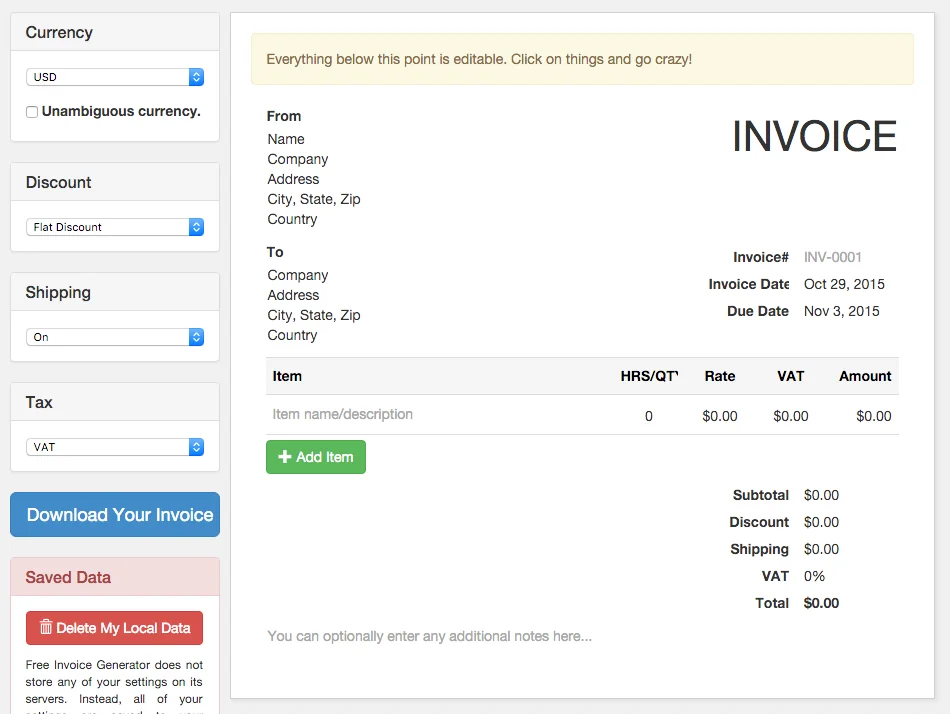Click the From Company line to edit it
950x714 pixels.
tap(297, 159)
